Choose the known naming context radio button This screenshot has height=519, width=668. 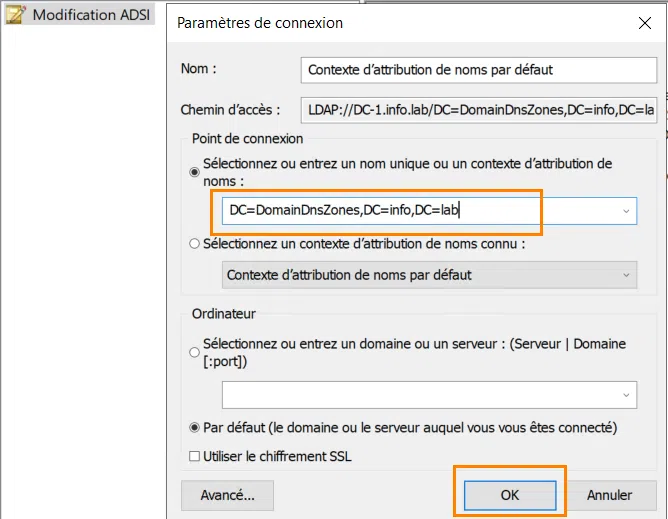click(x=195, y=243)
